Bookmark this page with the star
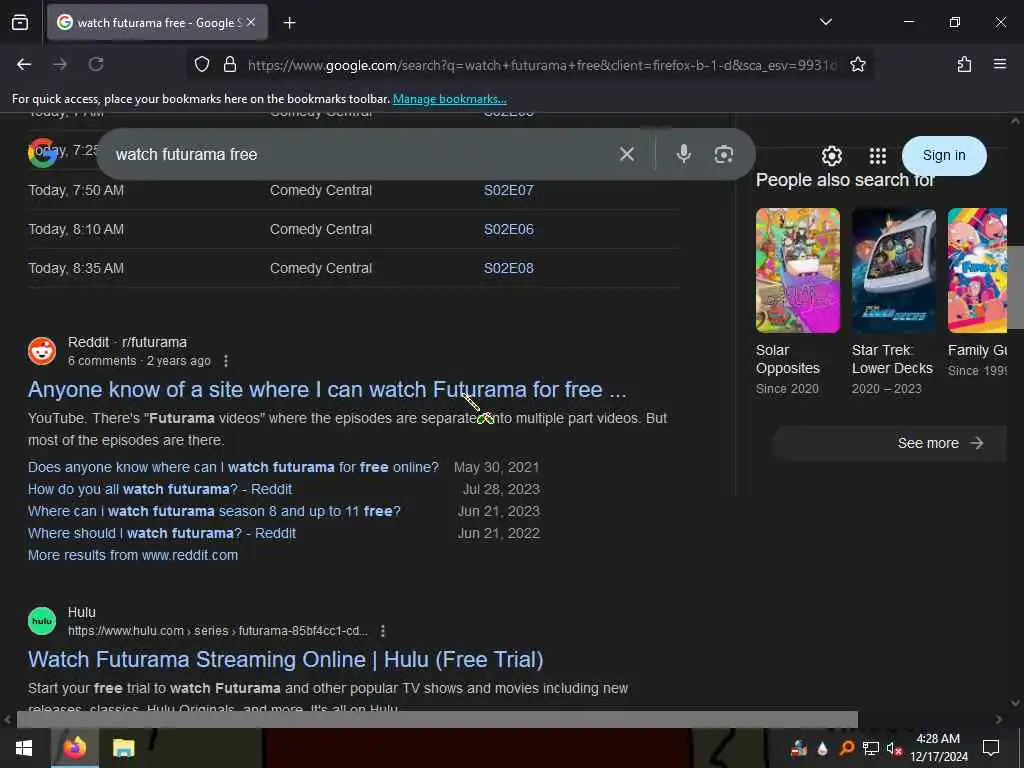Screen dimensions: 1024x768 [857, 64]
